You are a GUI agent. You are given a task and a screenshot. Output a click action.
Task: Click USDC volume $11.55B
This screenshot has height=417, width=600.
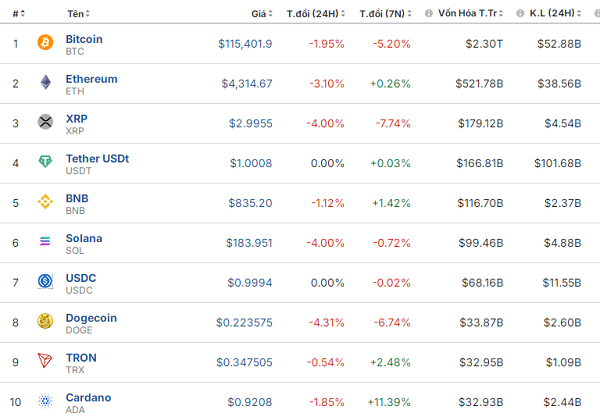pos(562,283)
